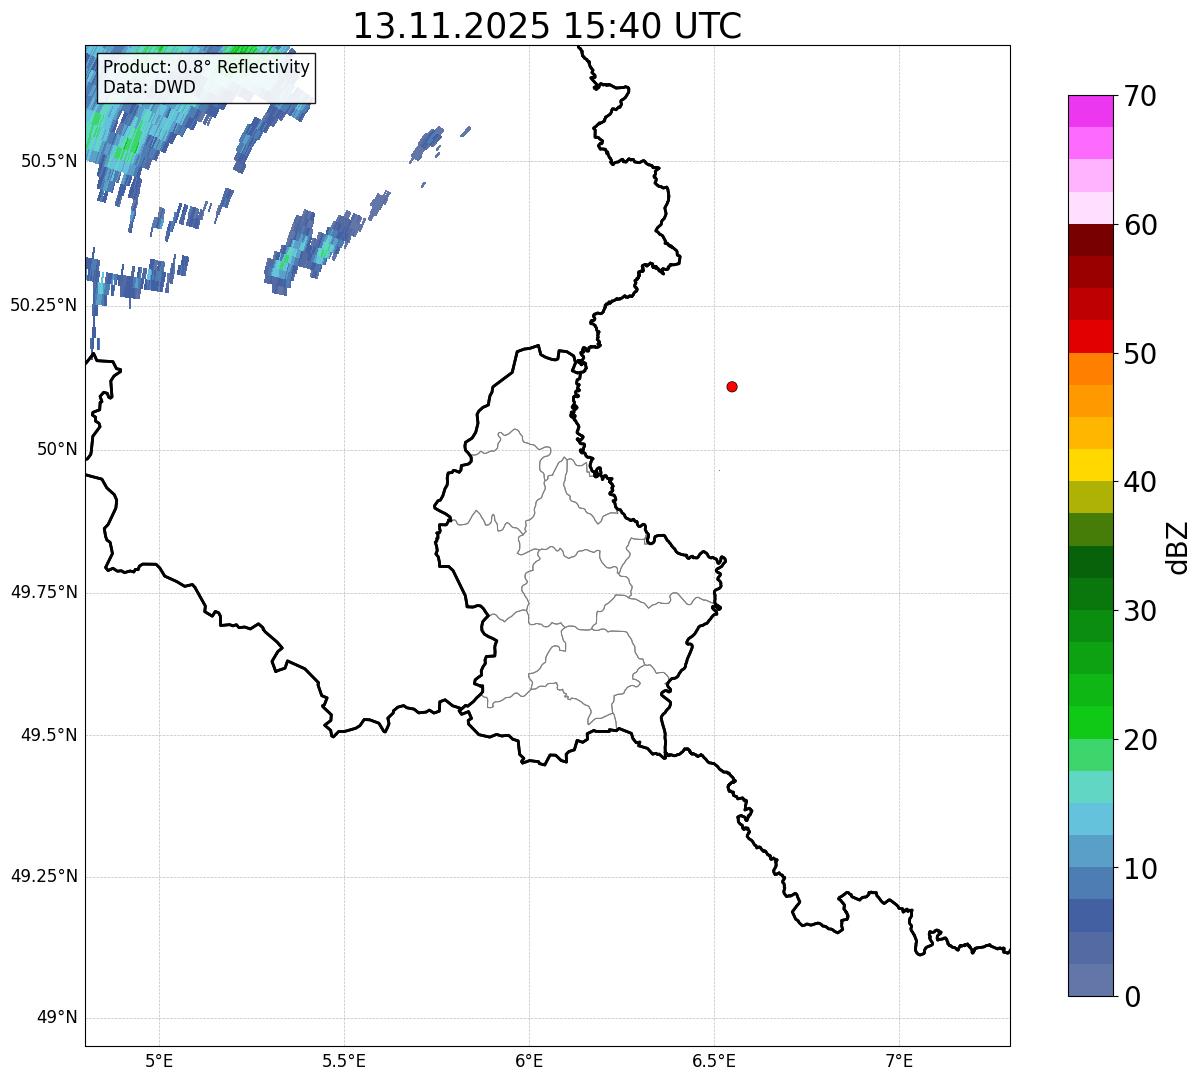Click the 7°E longitude label
Screen dimensions: 1202x1081
coord(899,1060)
